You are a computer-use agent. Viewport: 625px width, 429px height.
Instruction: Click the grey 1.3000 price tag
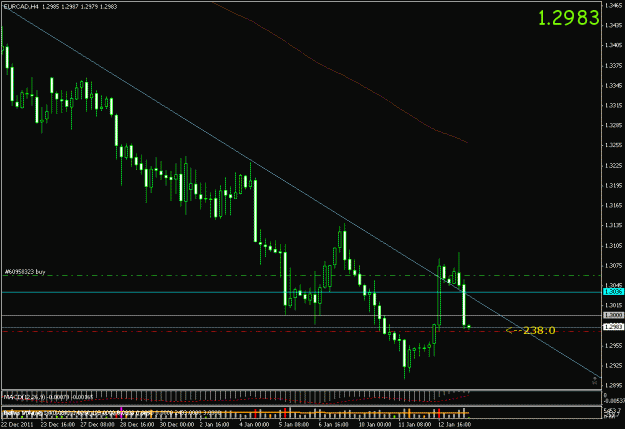[x=613, y=315]
